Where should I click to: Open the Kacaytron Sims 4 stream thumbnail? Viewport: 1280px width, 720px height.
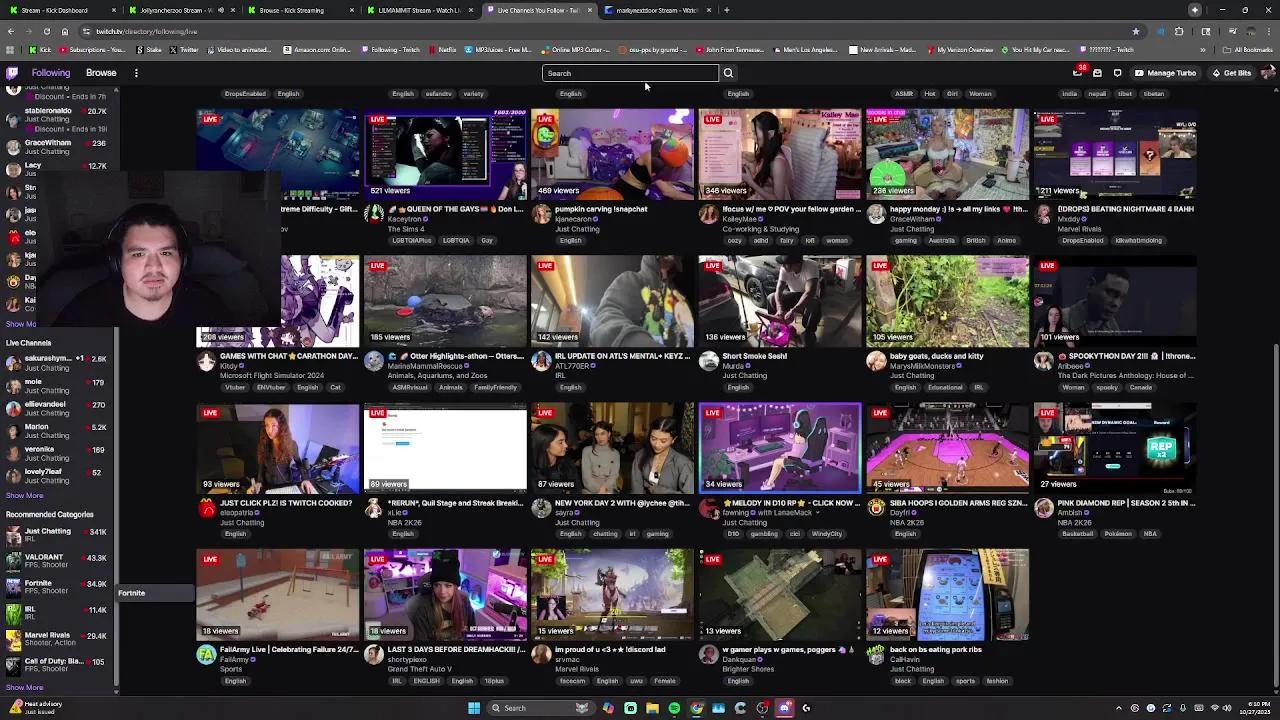pyautogui.click(x=445, y=154)
